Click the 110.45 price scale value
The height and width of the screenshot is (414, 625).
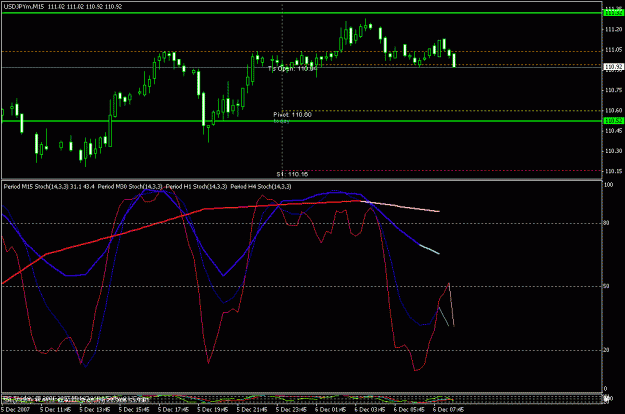click(613, 131)
